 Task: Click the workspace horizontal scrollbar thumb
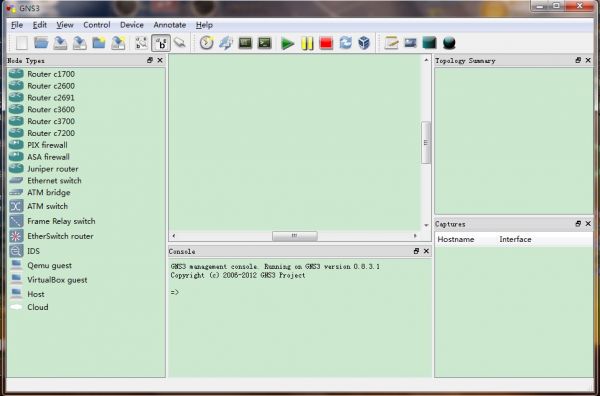coord(295,236)
